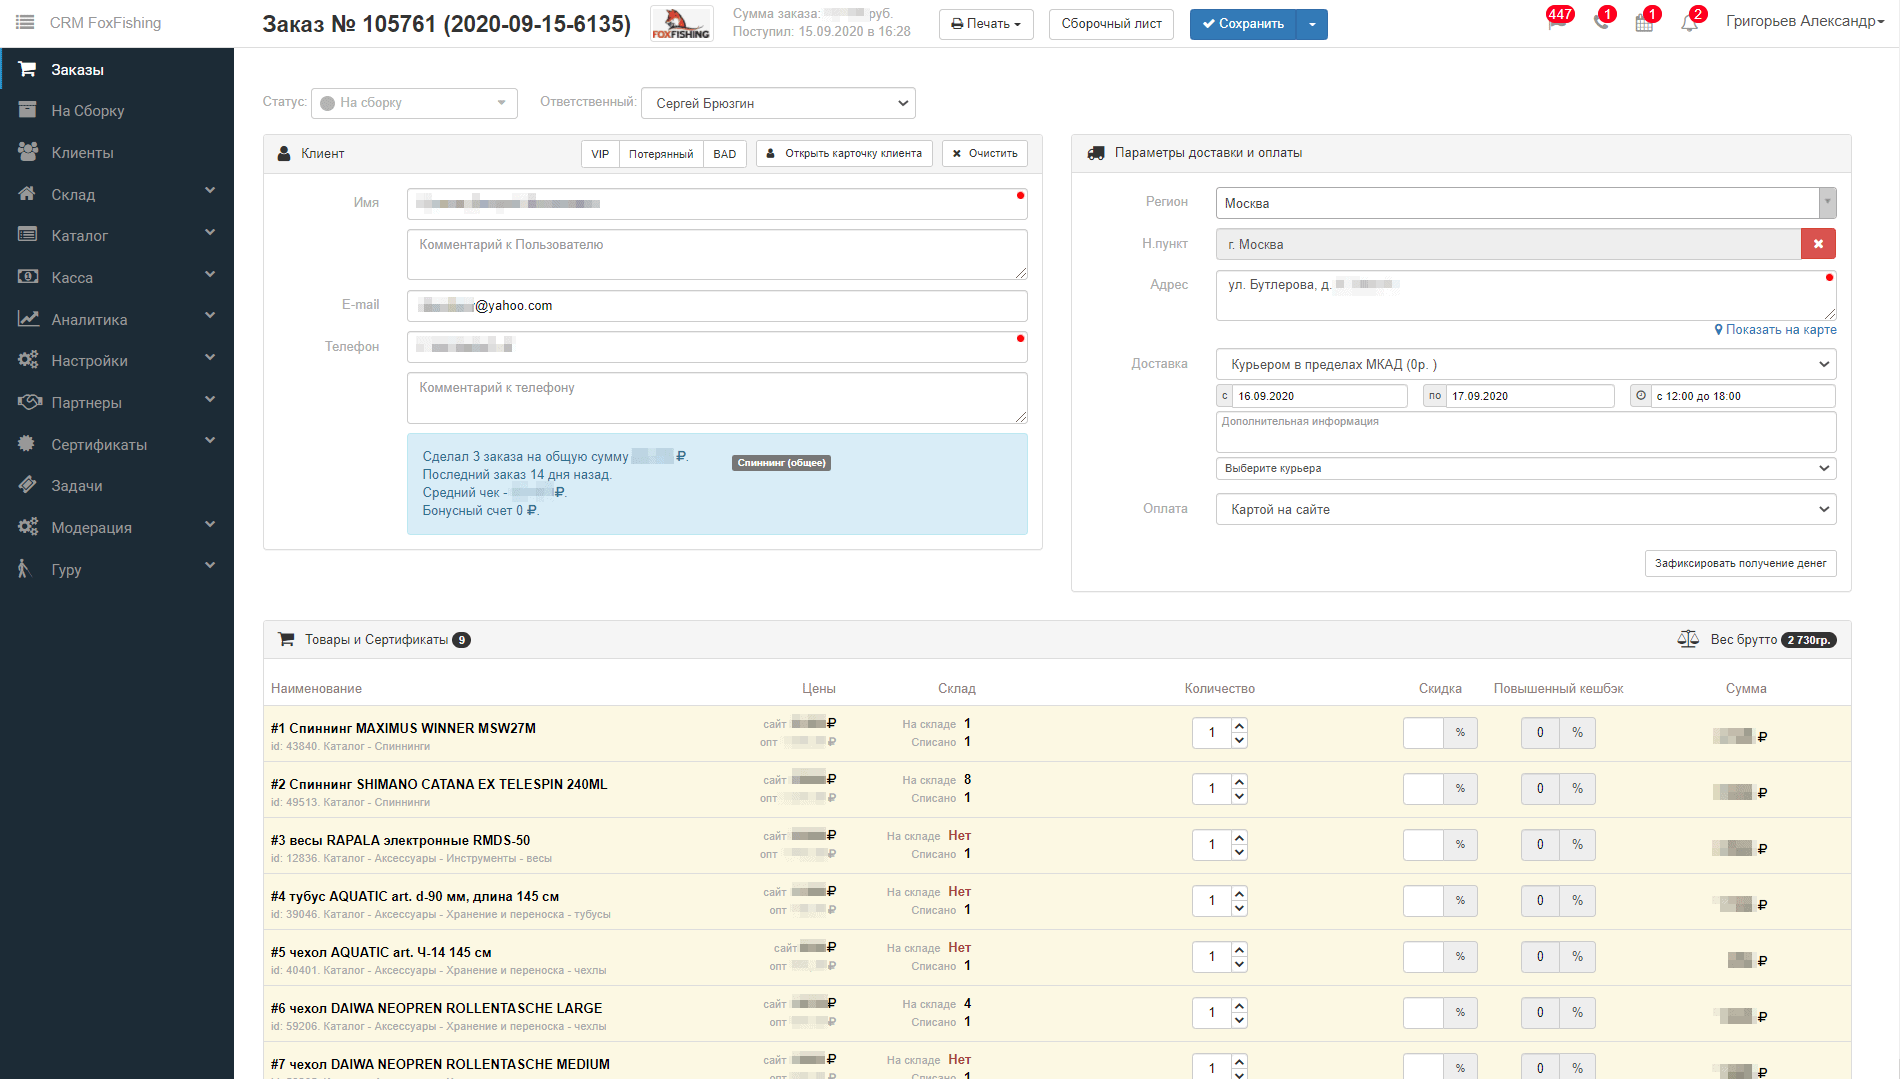This screenshot has height=1079, width=1900.
Task: Open the bell notifications icon
Action: pos(1690,22)
